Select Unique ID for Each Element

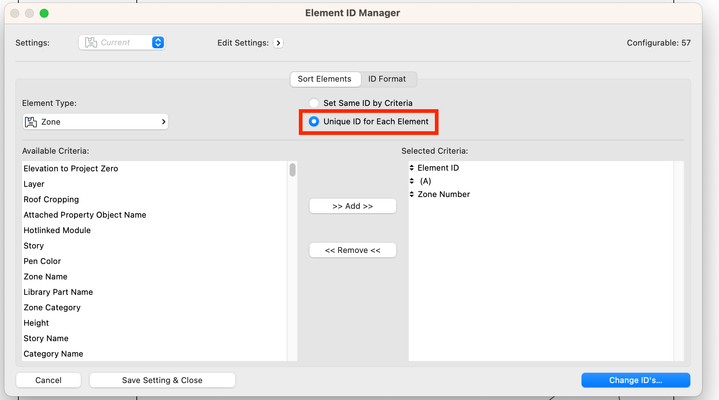coord(314,122)
